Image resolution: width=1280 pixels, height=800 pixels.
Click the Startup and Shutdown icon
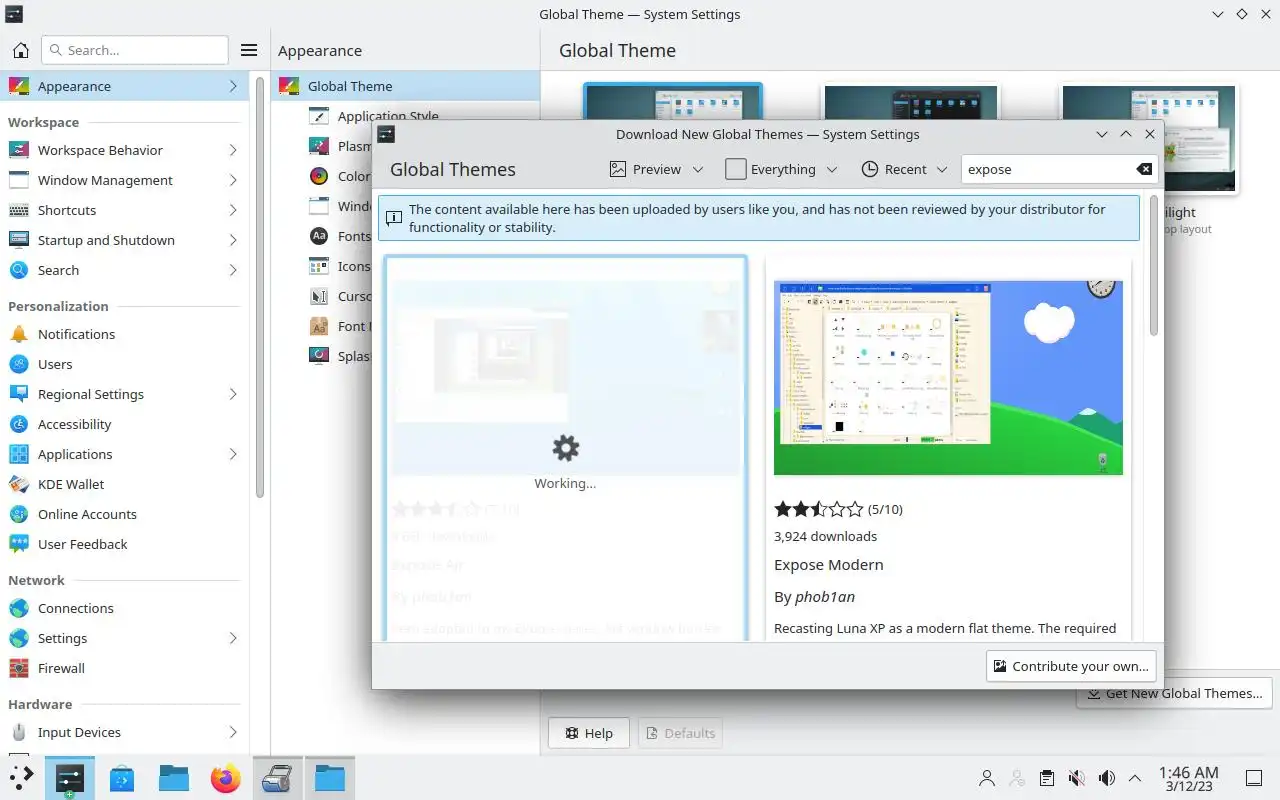pyautogui.click(x=18, y=240)
